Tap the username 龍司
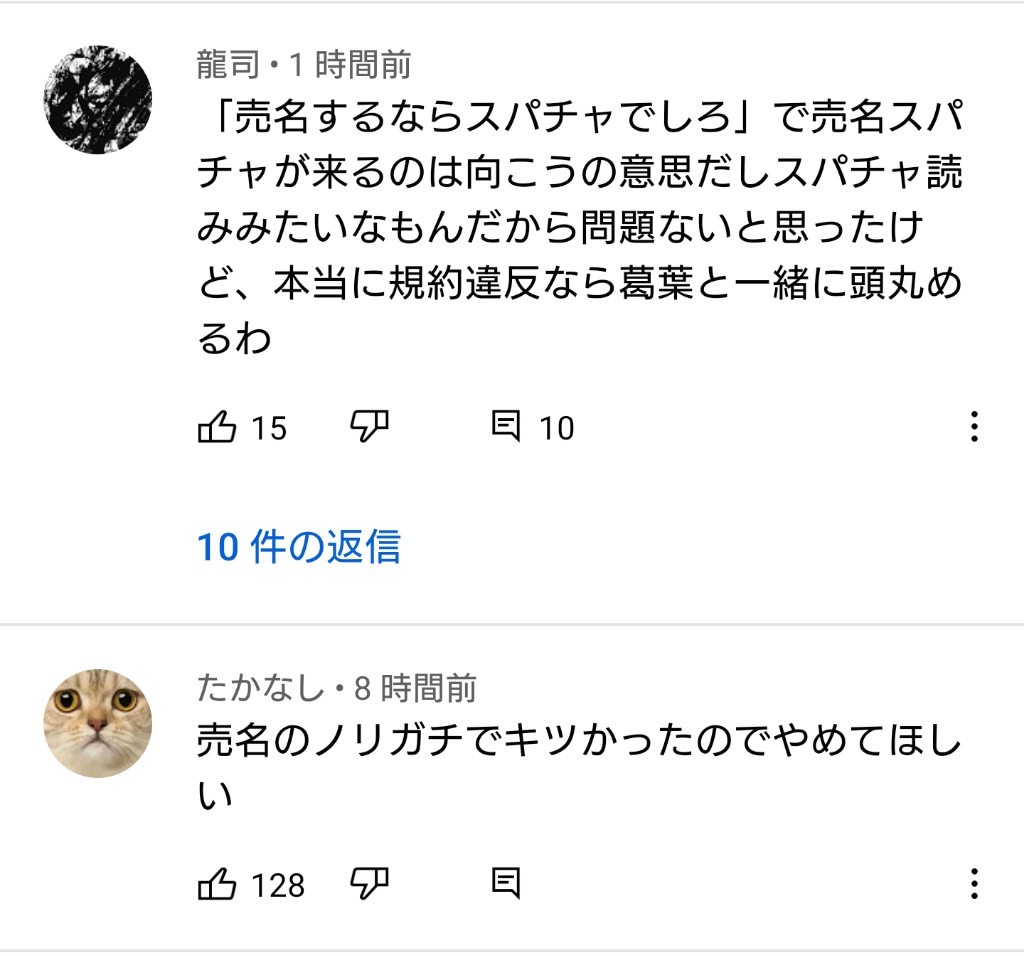Image resolution: width=1024 pixels, height=956 pixels. point(232,66)
